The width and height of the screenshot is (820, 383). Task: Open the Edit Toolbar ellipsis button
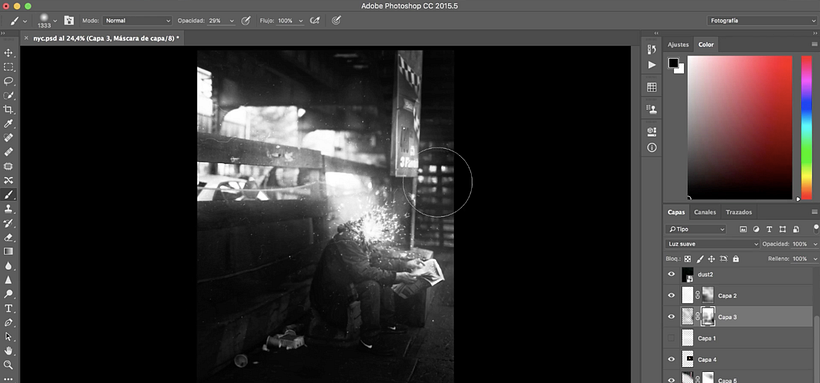[8, 378]
